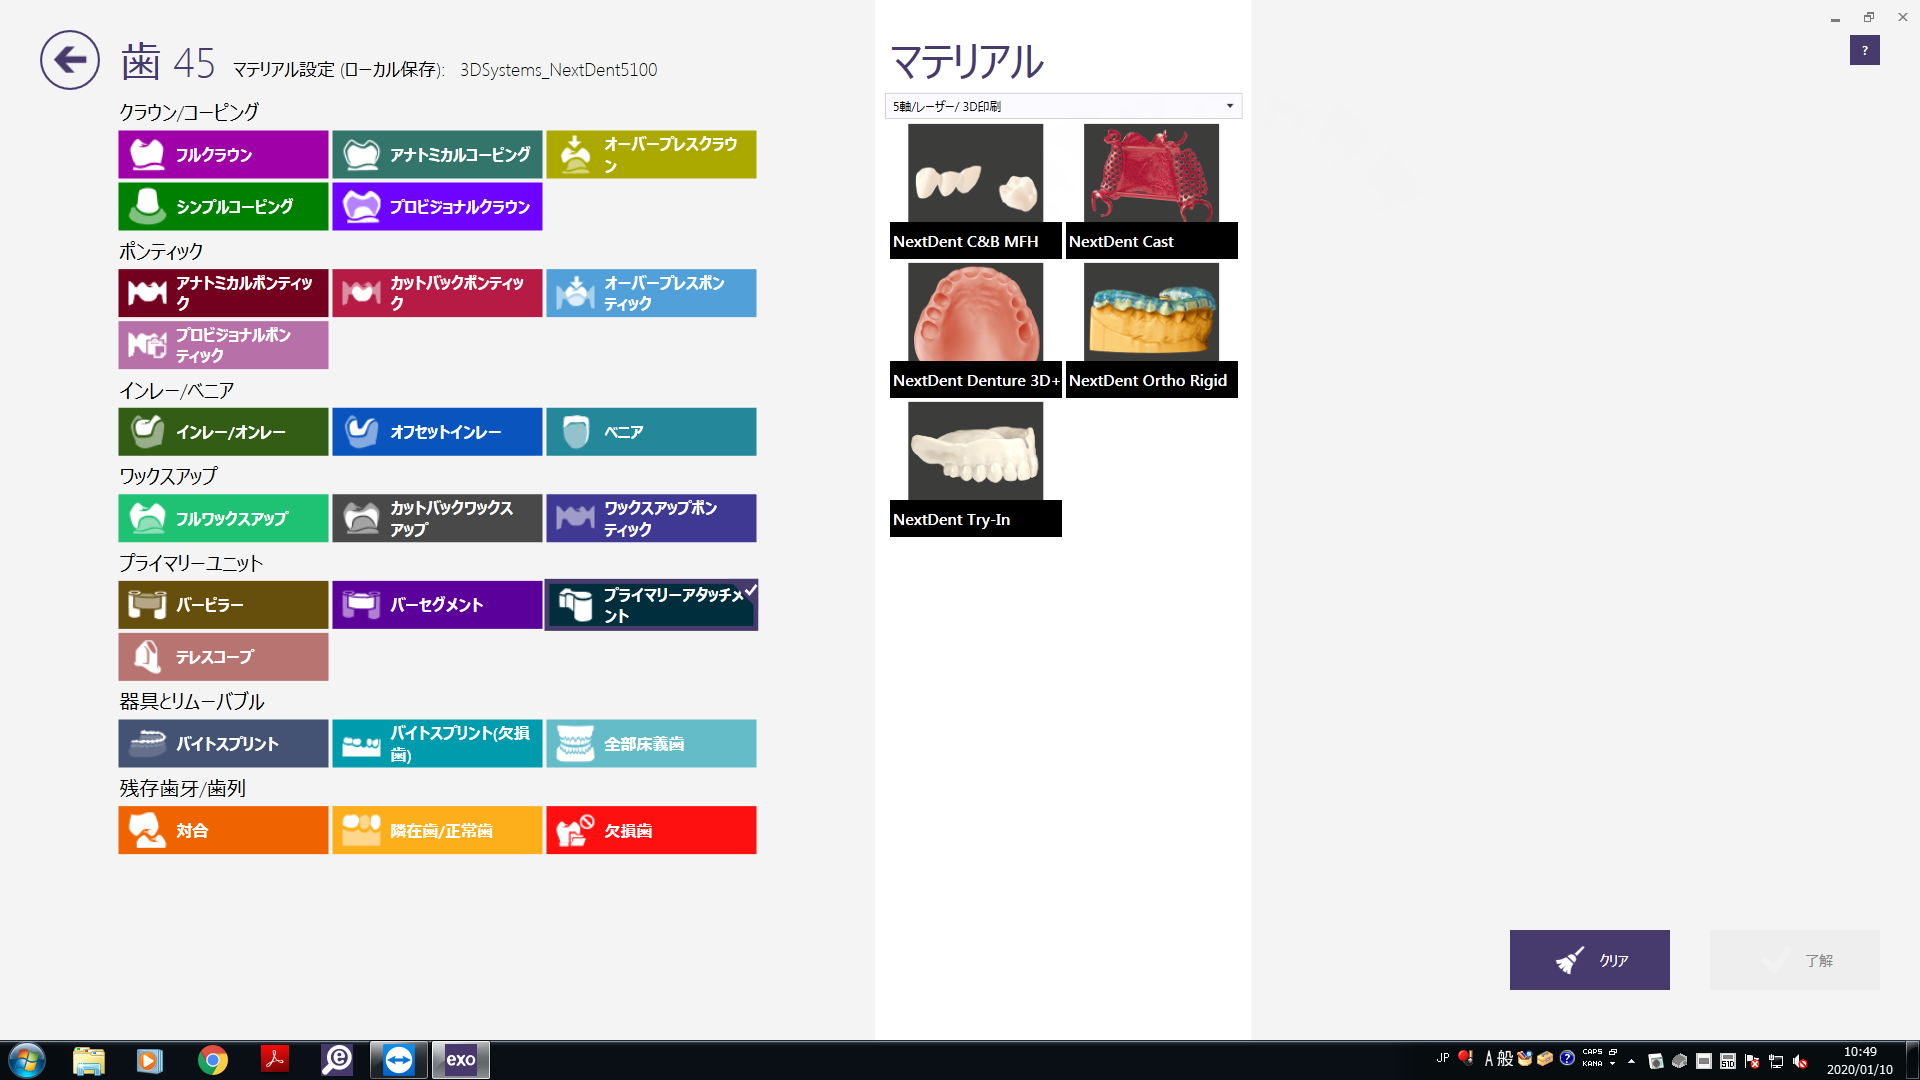Open Adobe Acrobat from taskbar
Image resolution: width=1920 pixels, height=1080 pixels.
[275, 1060]
